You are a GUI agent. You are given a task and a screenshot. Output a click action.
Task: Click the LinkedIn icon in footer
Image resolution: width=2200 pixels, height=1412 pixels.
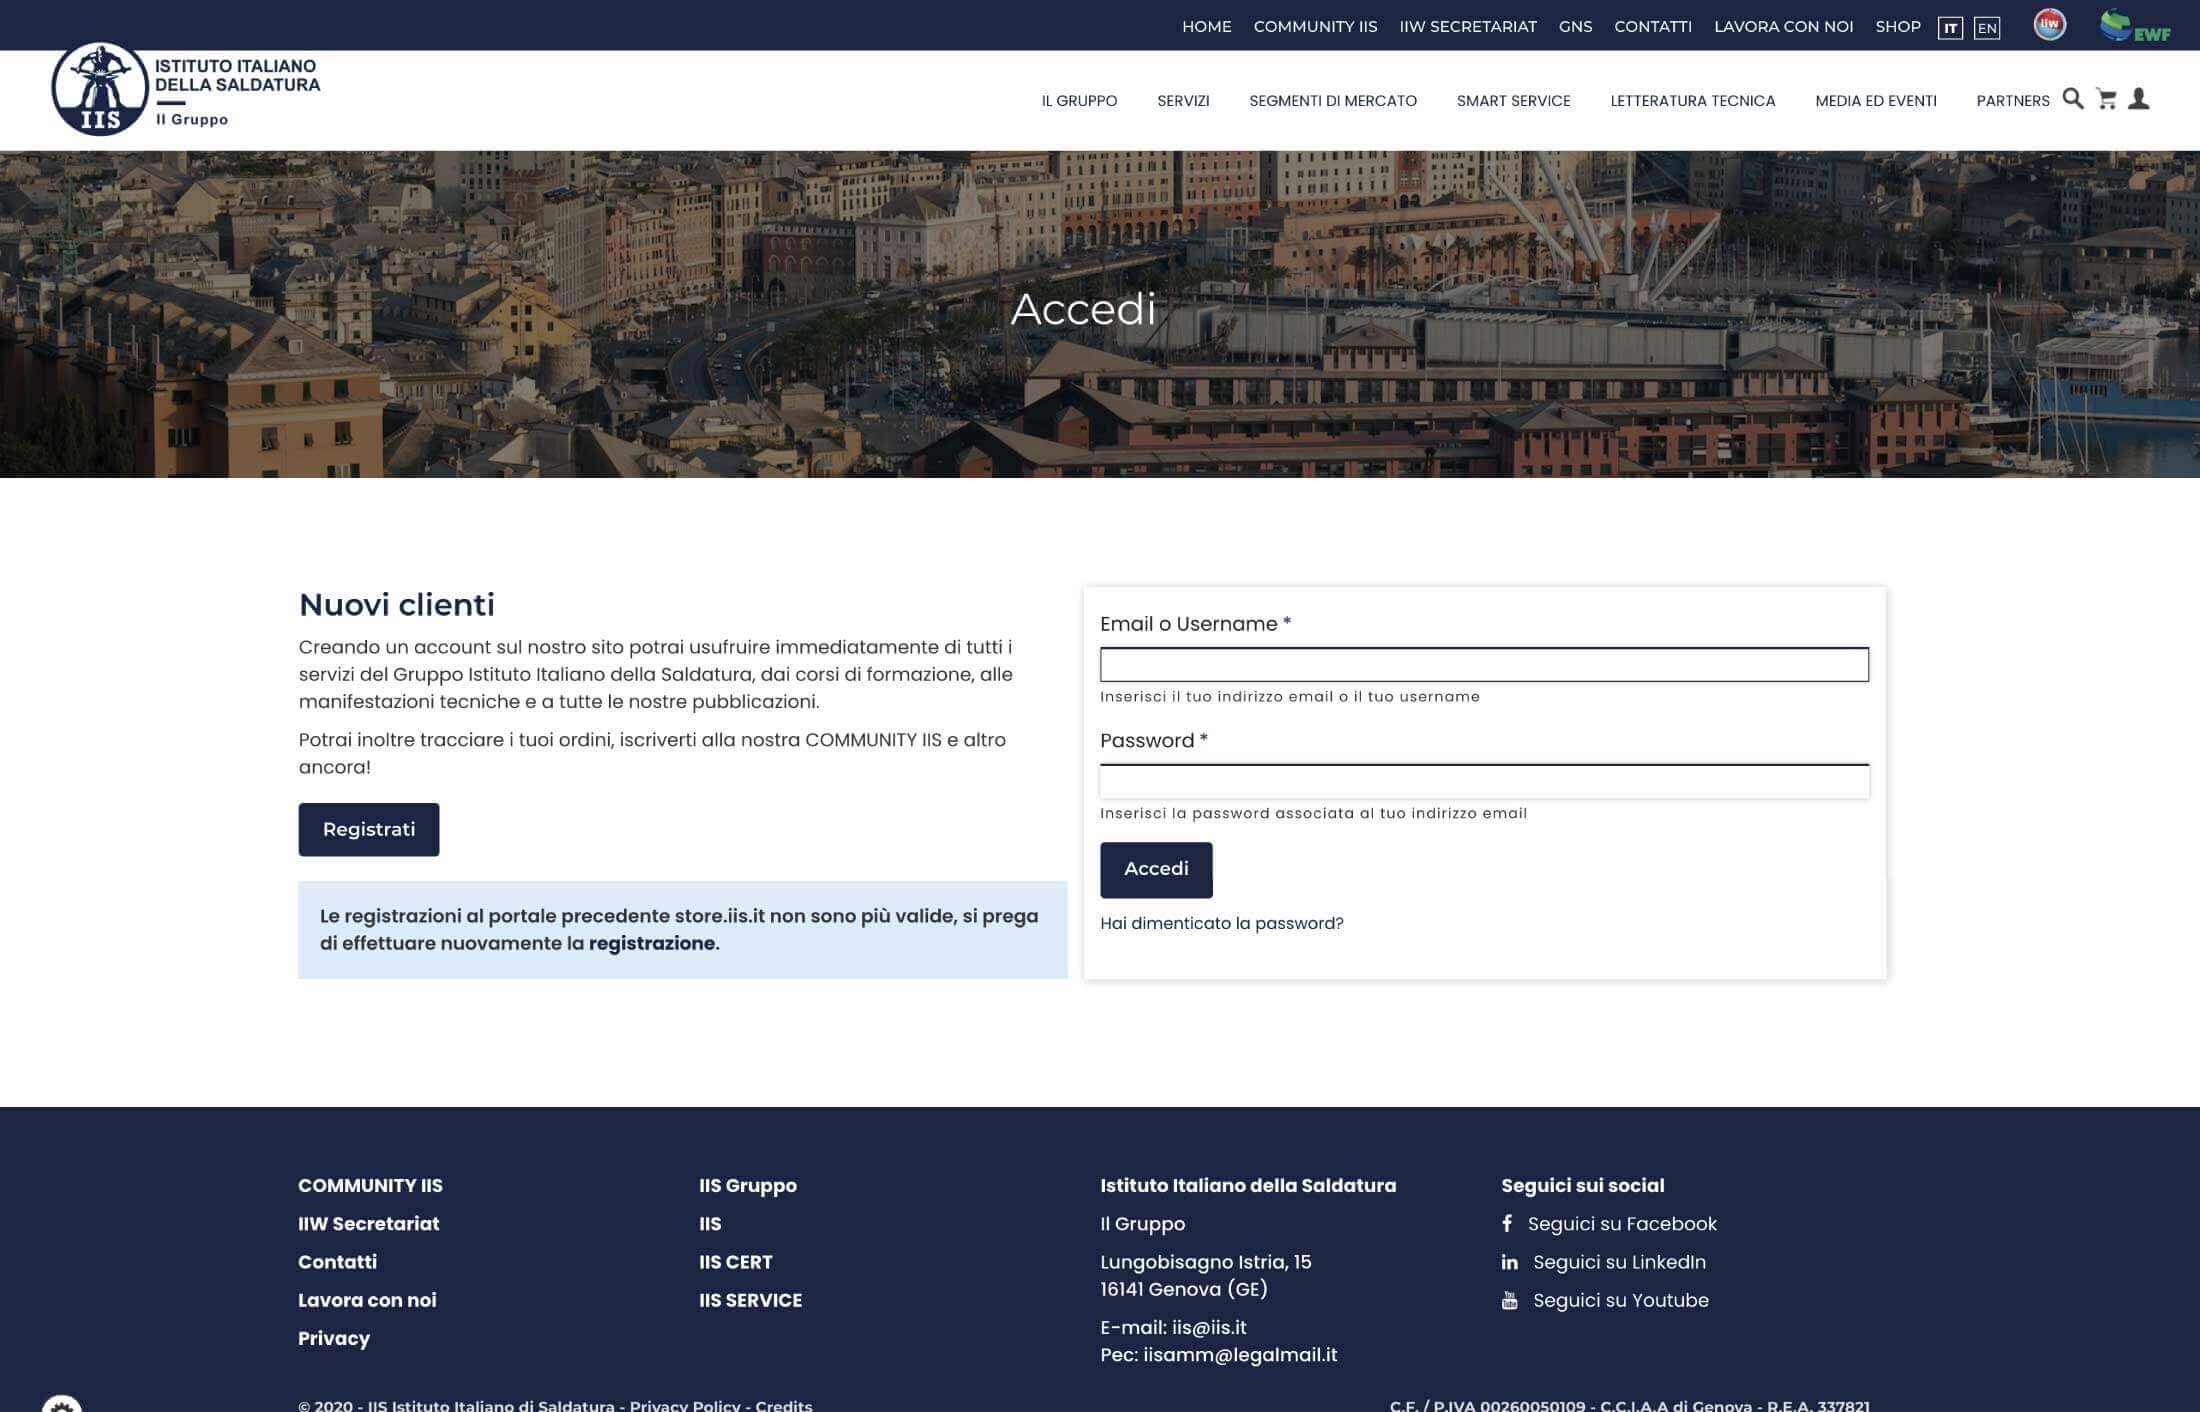pos(1509,1262)
